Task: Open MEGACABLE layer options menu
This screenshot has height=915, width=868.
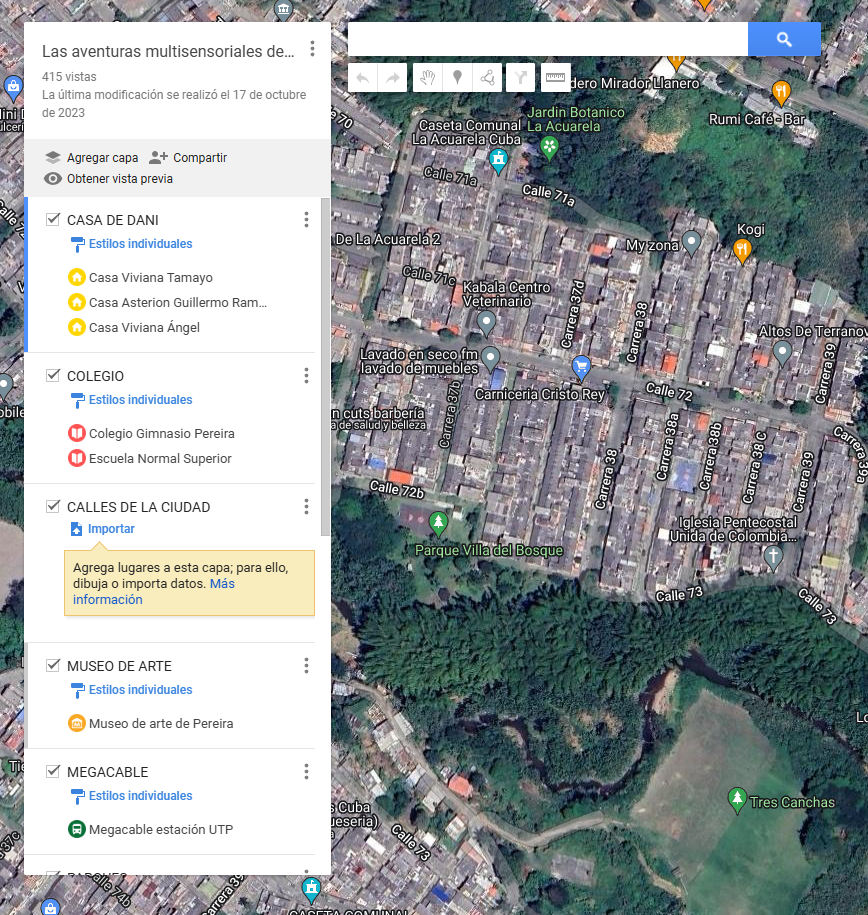Action: click(306, 771)
